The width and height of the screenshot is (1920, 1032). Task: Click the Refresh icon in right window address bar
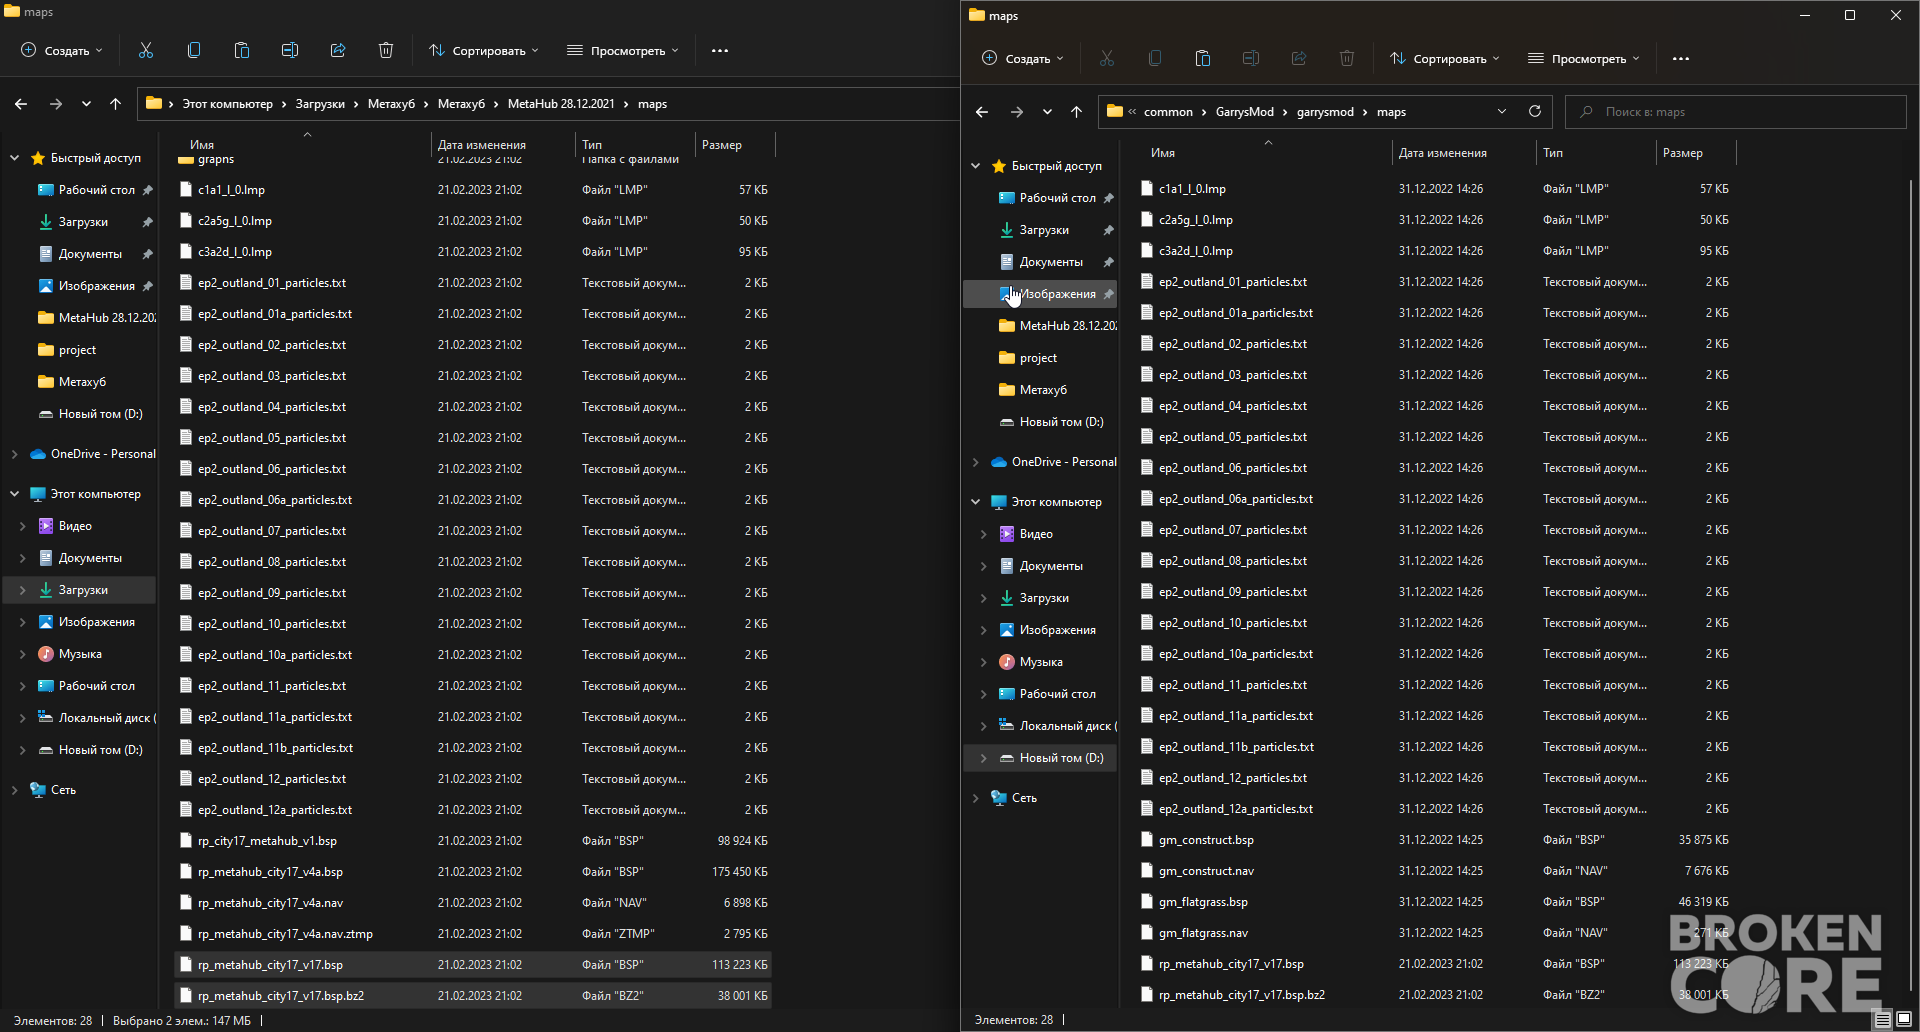[1535, 111]
